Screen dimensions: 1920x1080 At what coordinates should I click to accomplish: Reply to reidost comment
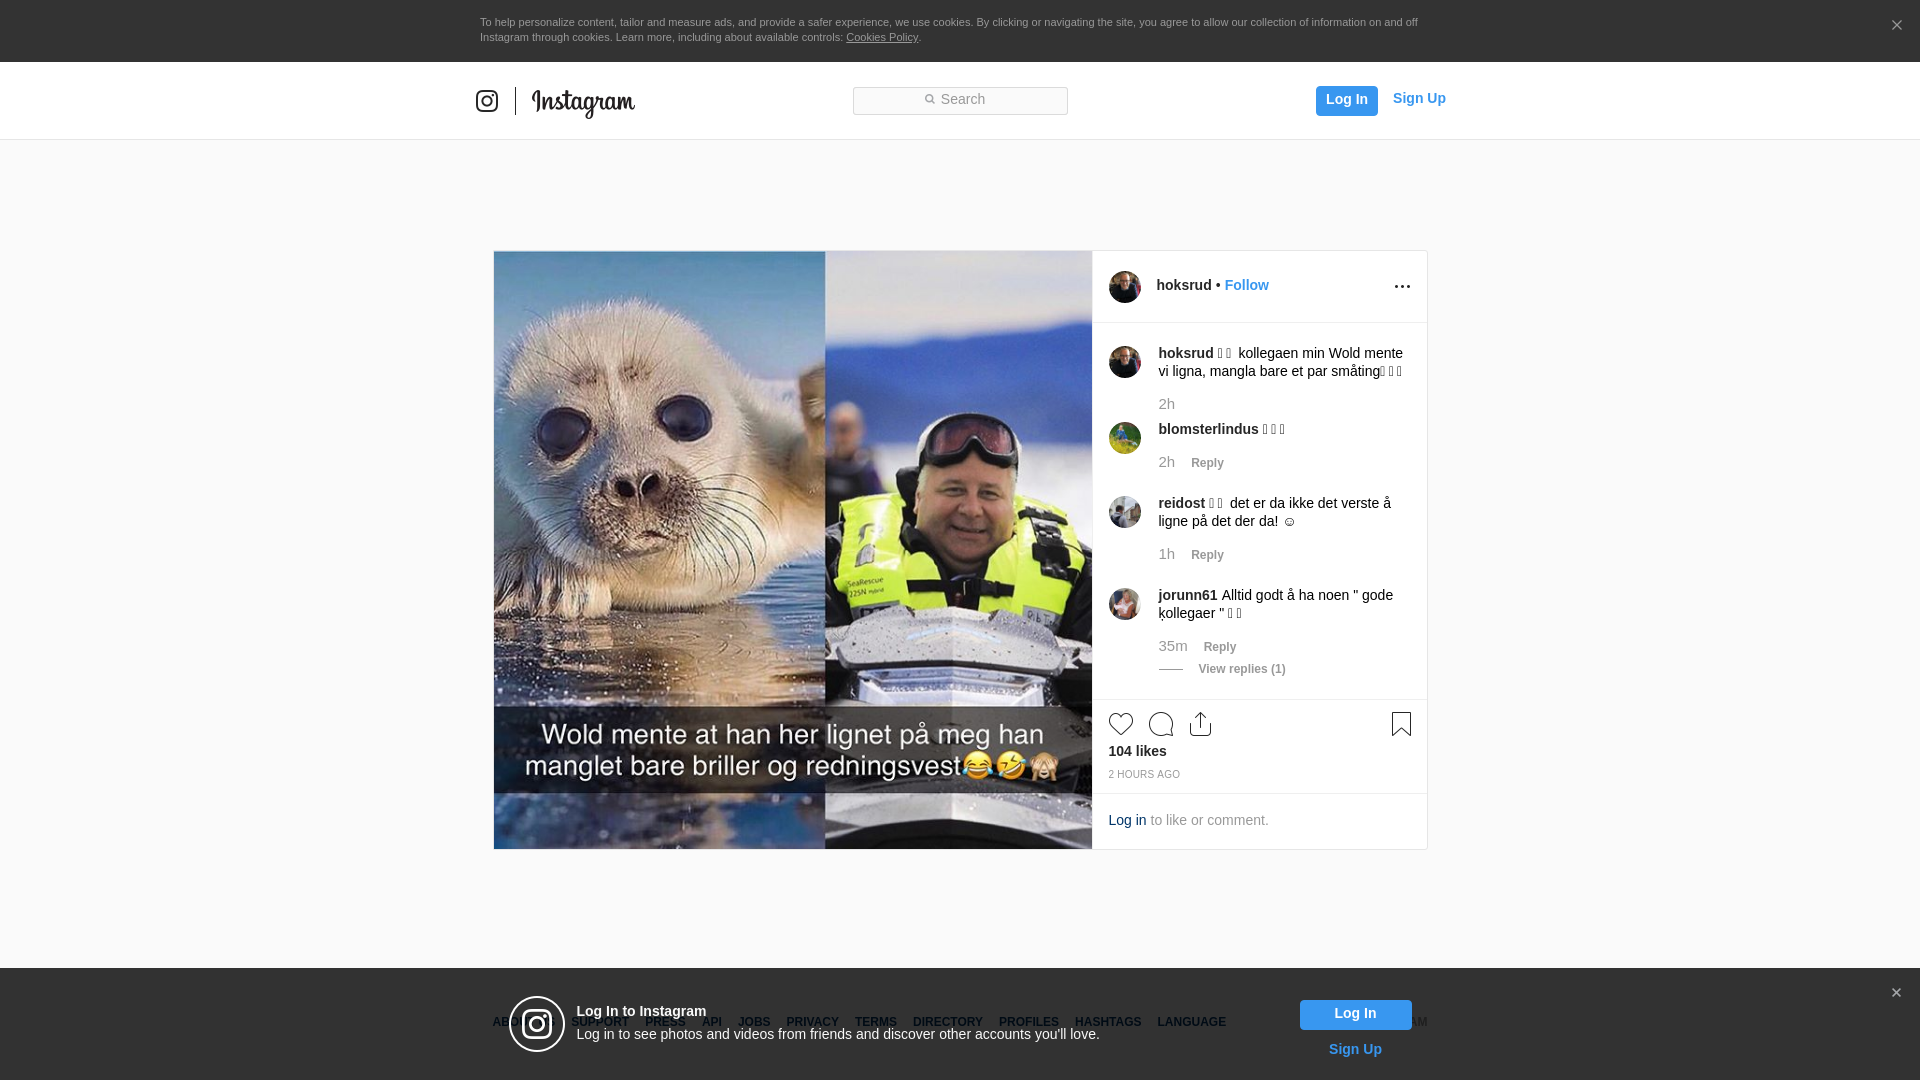[x=1207, y=555]
